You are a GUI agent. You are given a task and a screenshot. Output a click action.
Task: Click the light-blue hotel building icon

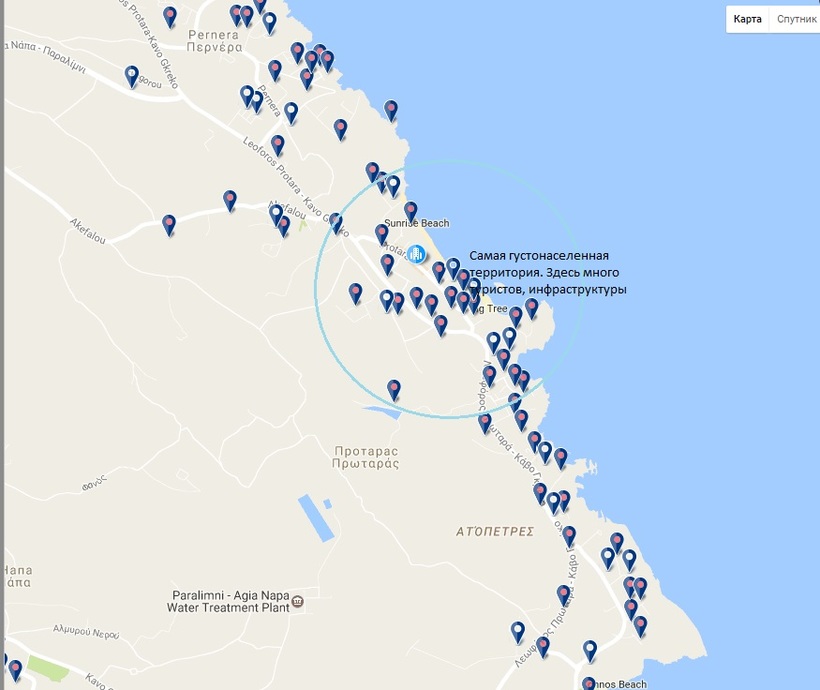coord(417,254)
